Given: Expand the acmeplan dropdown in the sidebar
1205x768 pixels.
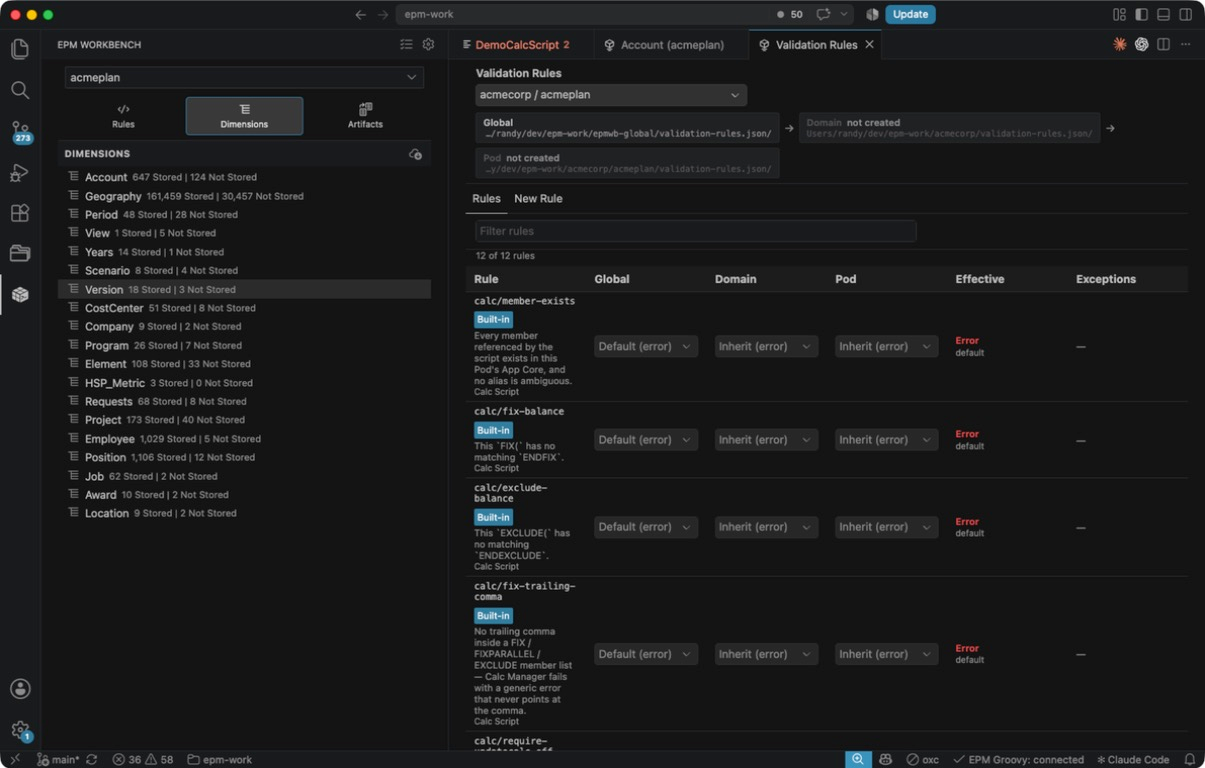Looking at the screenshot, I should click(244, 77).
